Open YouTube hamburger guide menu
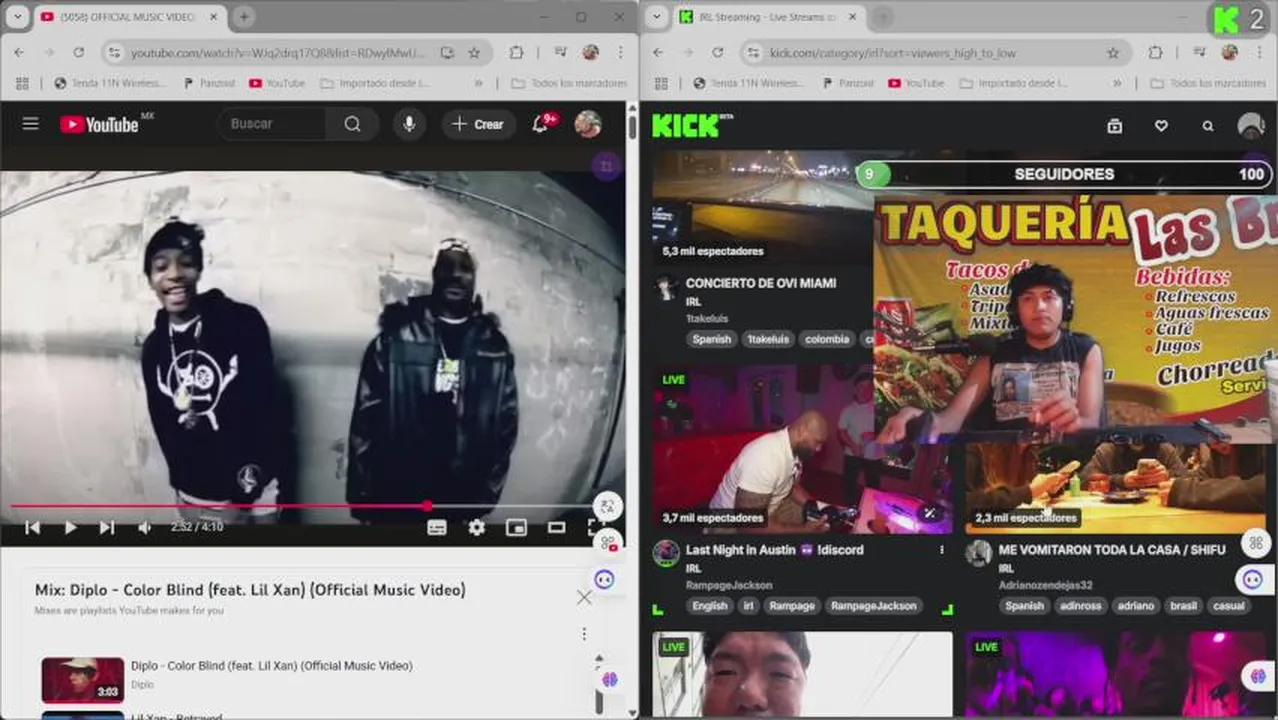 (31, 124)
